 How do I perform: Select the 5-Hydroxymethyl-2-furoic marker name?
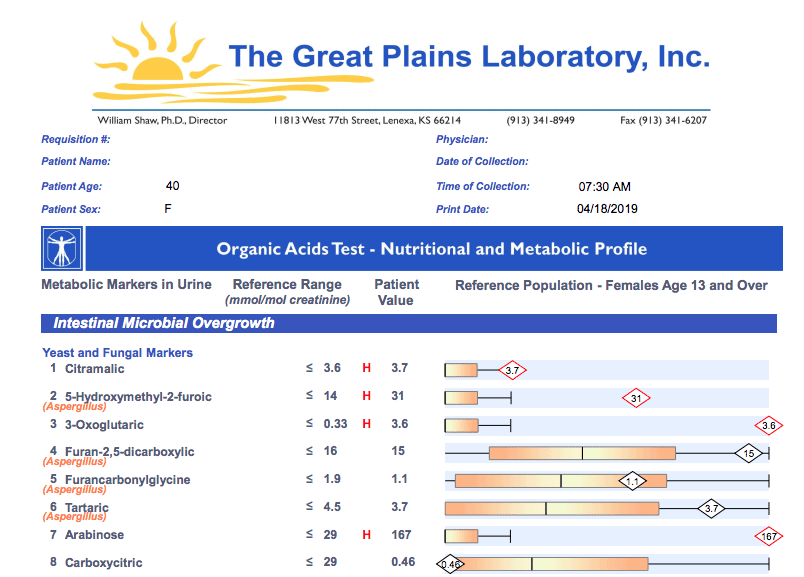click(138, 396)
